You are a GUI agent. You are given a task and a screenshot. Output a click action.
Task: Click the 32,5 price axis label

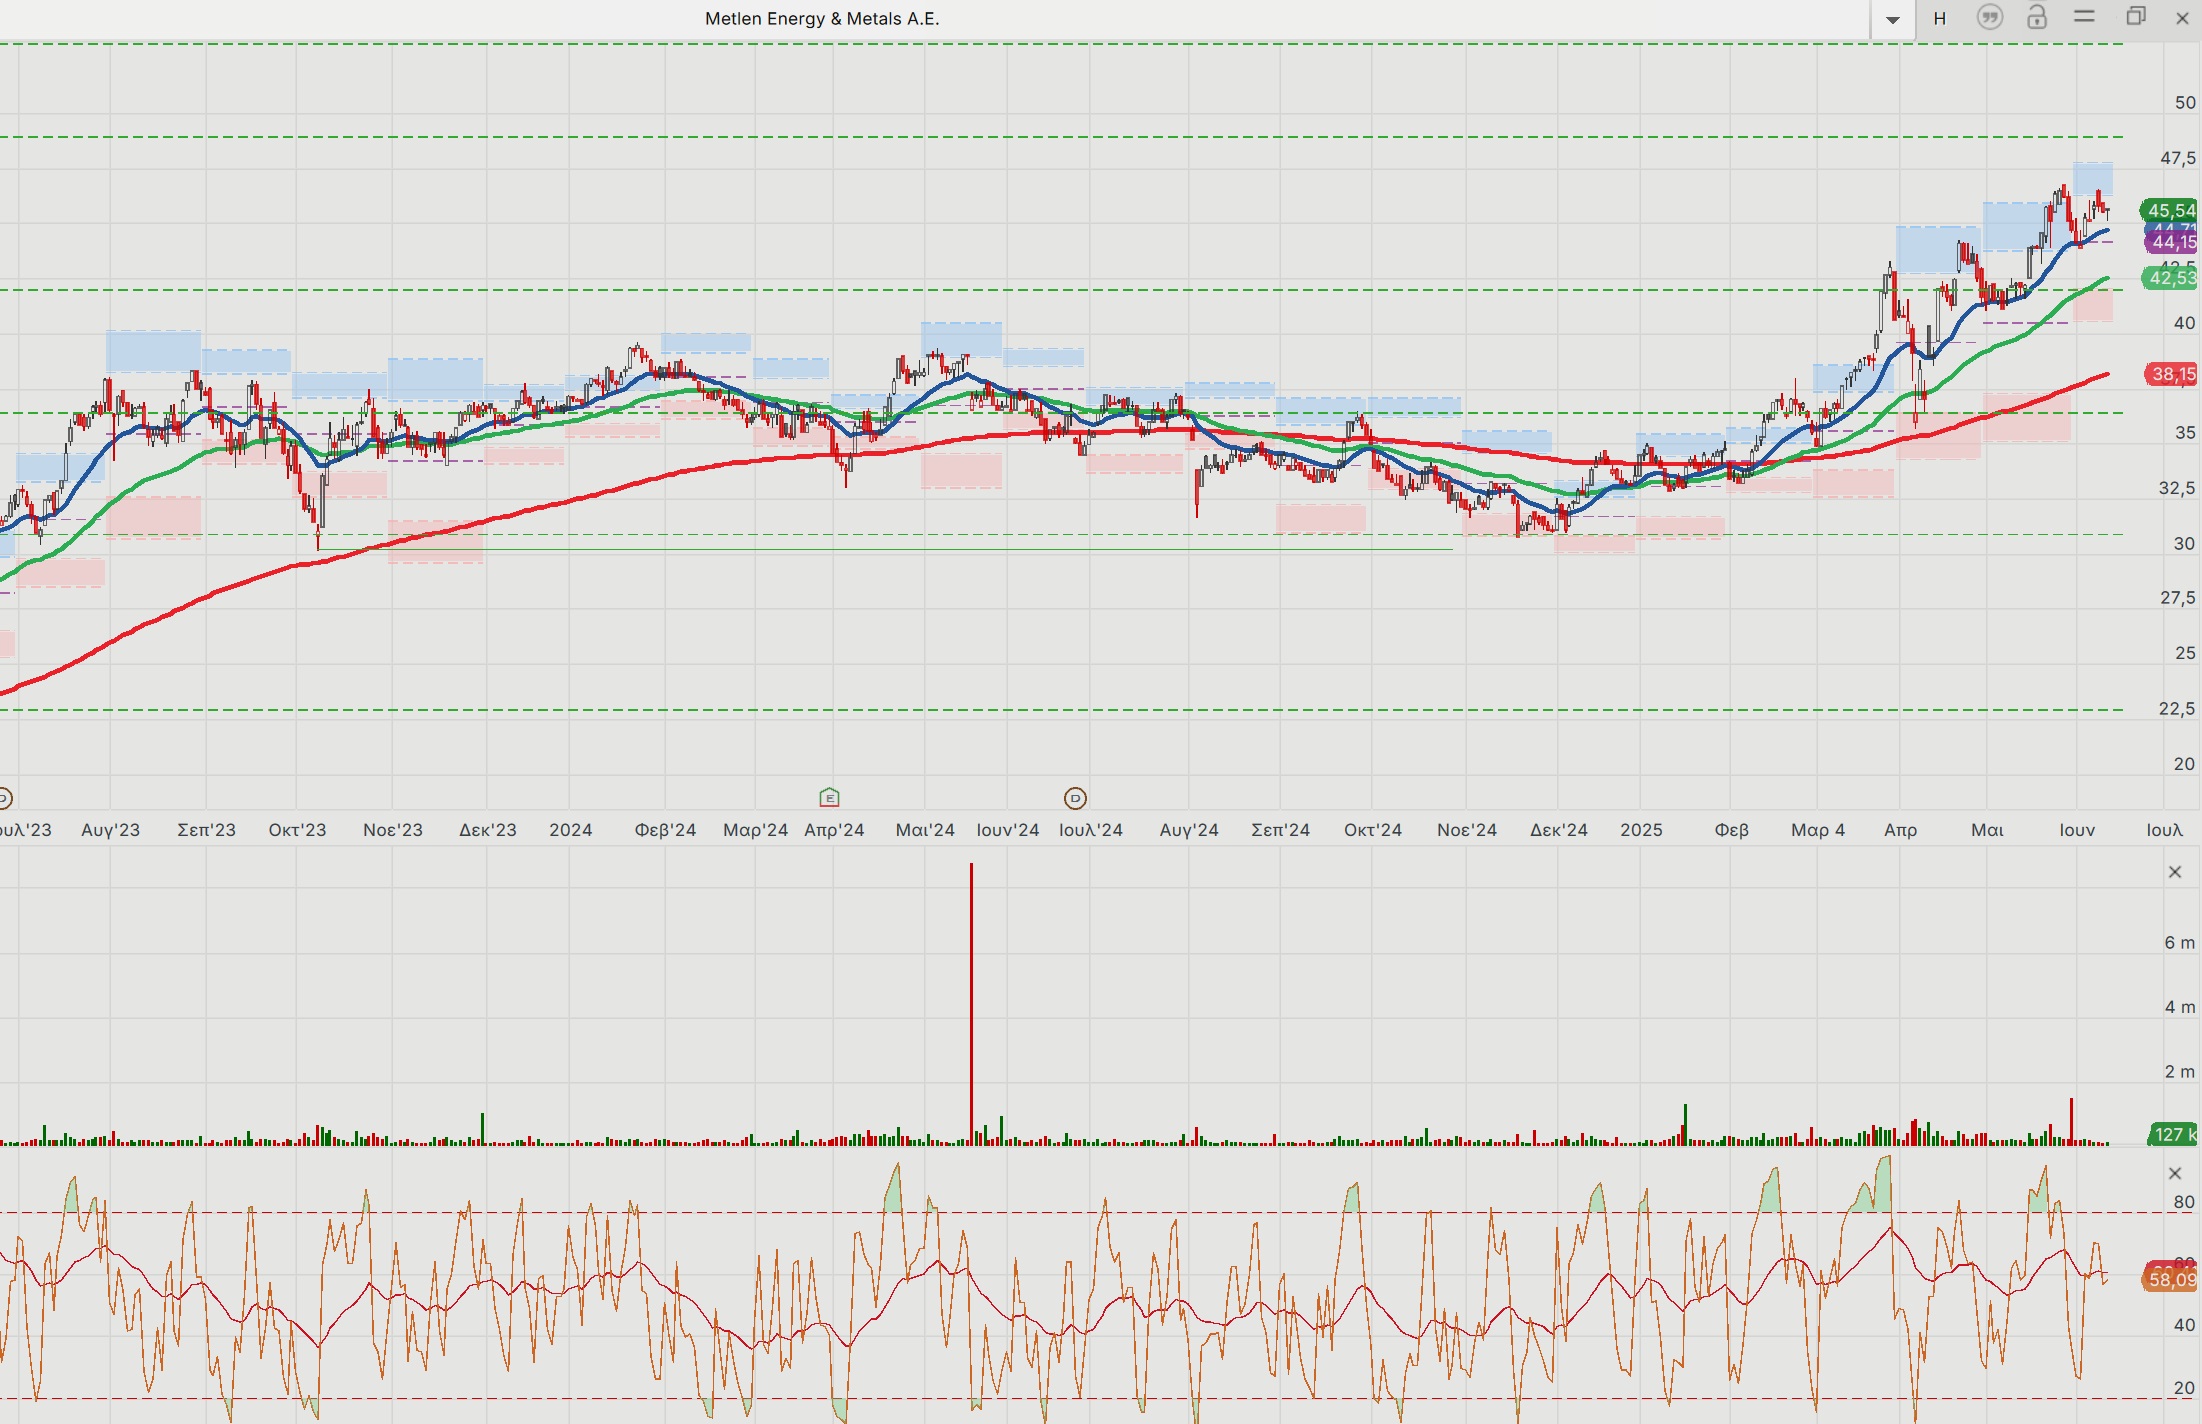tap(2178, 488)
